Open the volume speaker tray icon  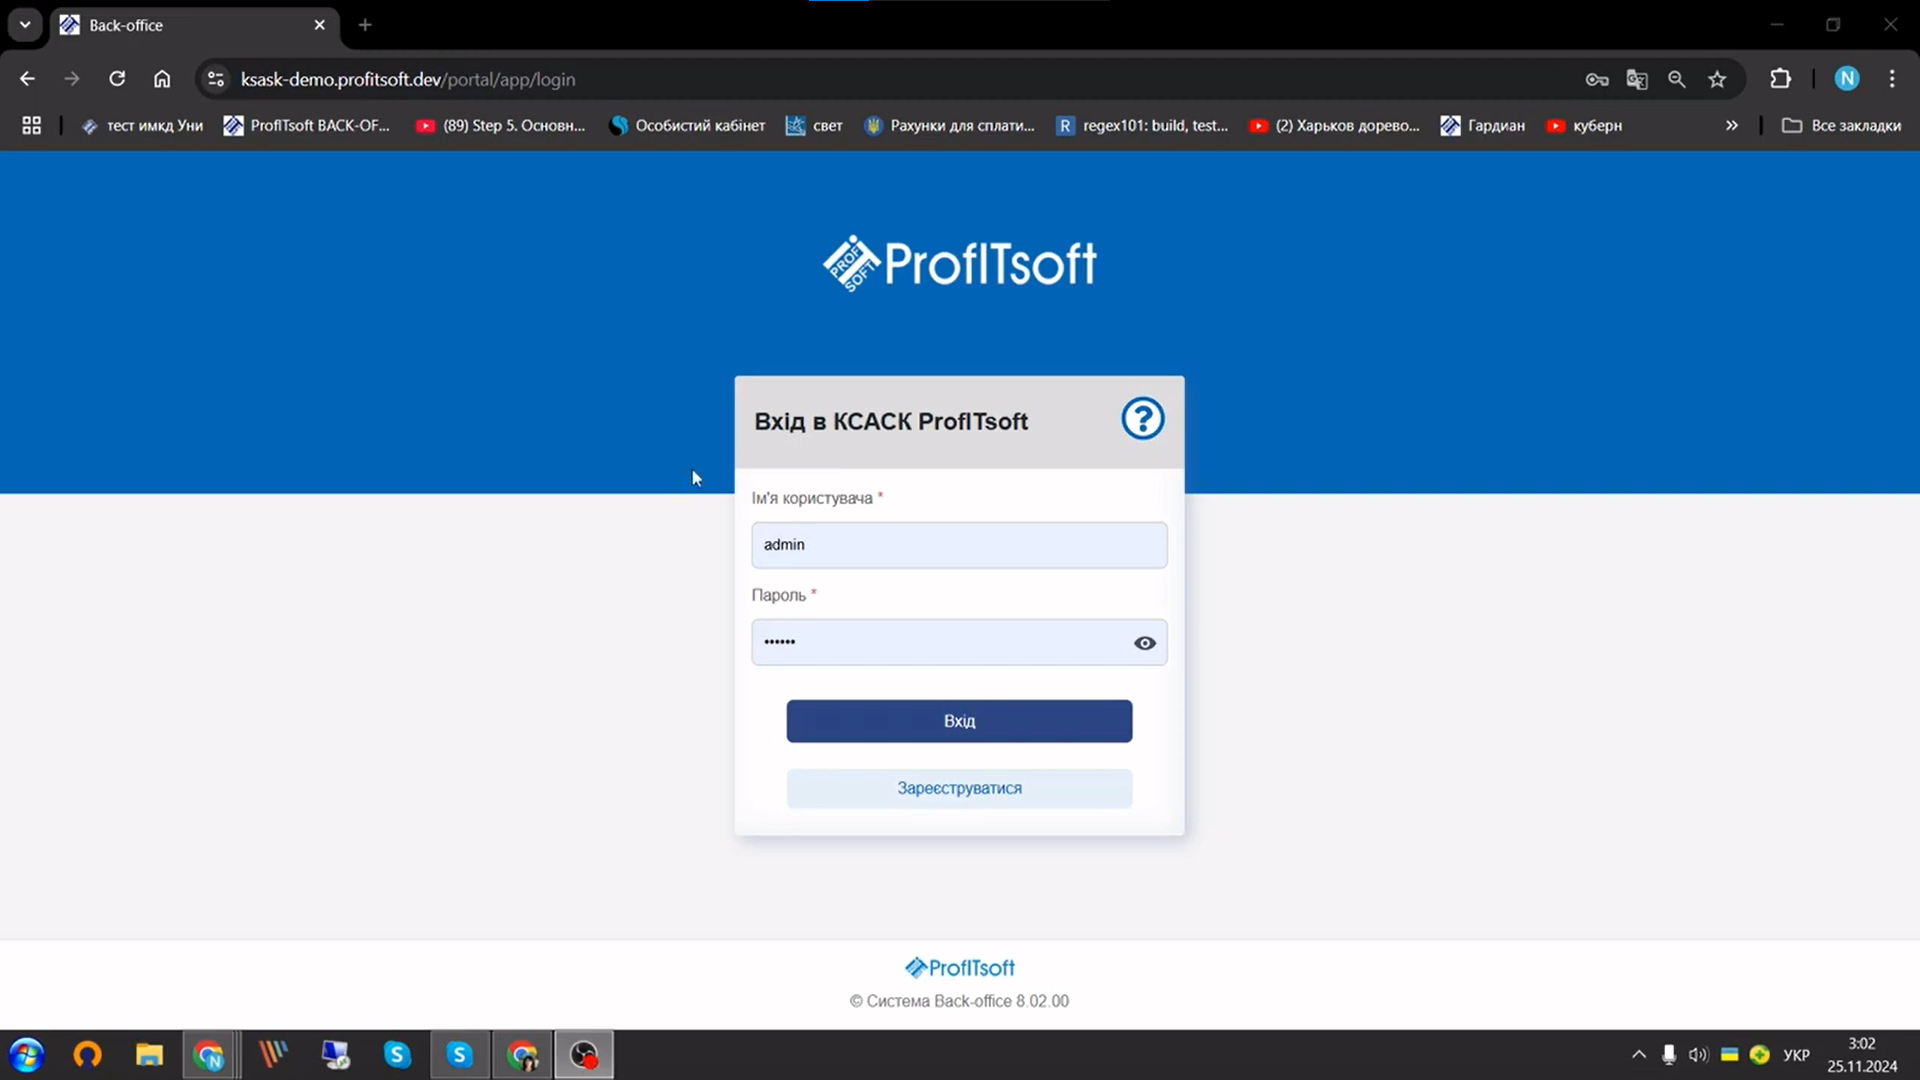(x=1698, y=1055)
